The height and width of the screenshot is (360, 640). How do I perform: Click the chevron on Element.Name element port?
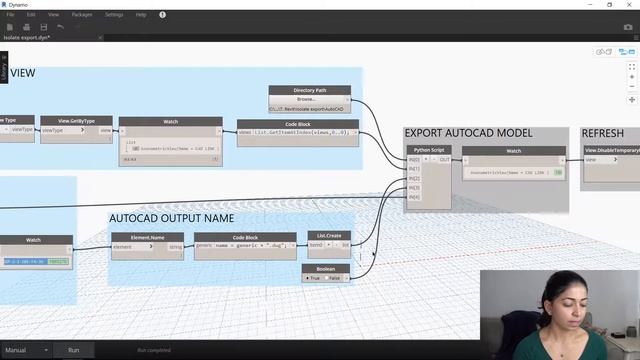coord(151,246)
